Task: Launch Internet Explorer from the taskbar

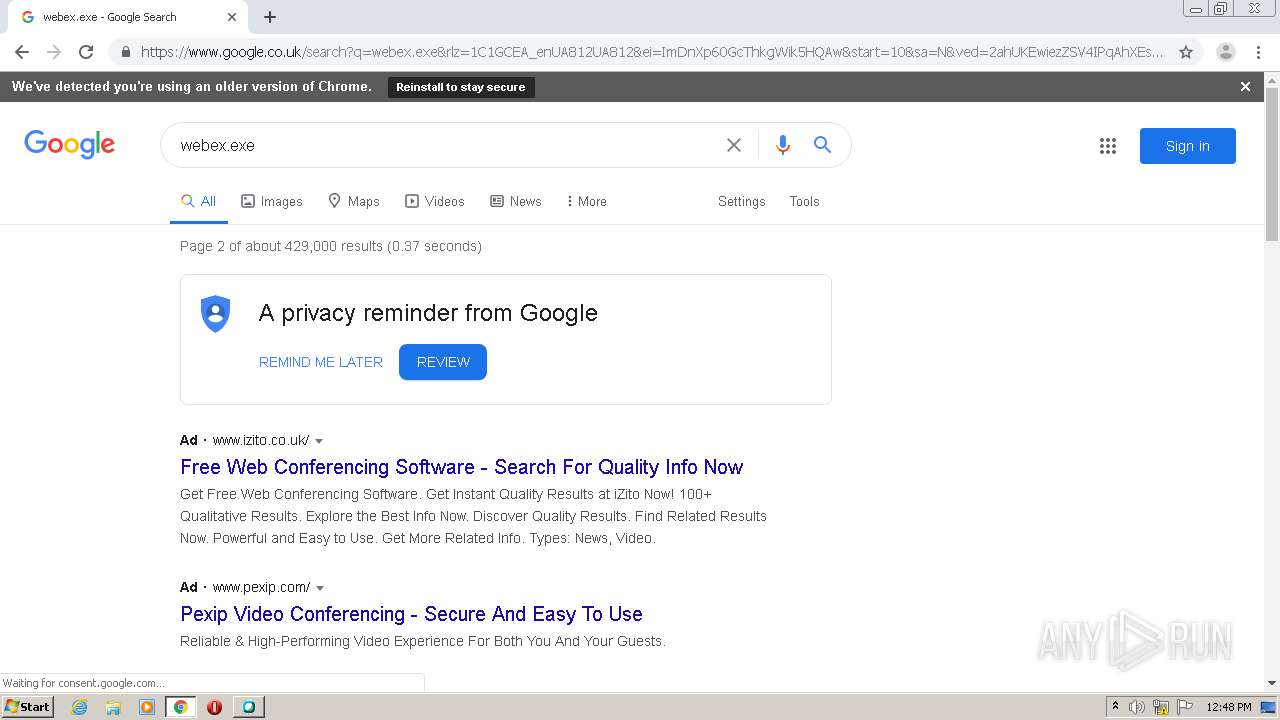Action: click(x=80, y=707)
